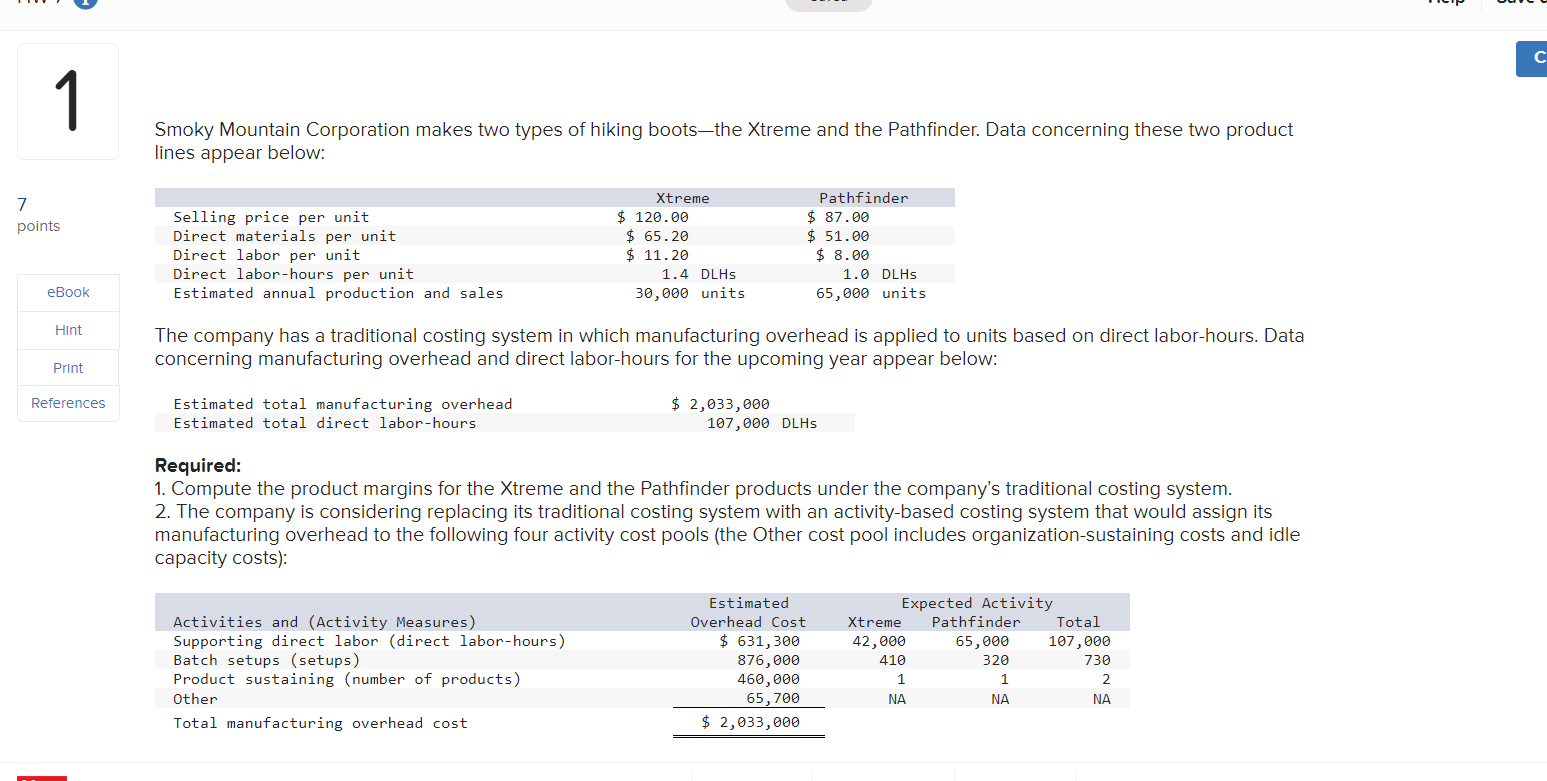Open the References link in sidebar
Screen dimensions: 1547x781
68,403
